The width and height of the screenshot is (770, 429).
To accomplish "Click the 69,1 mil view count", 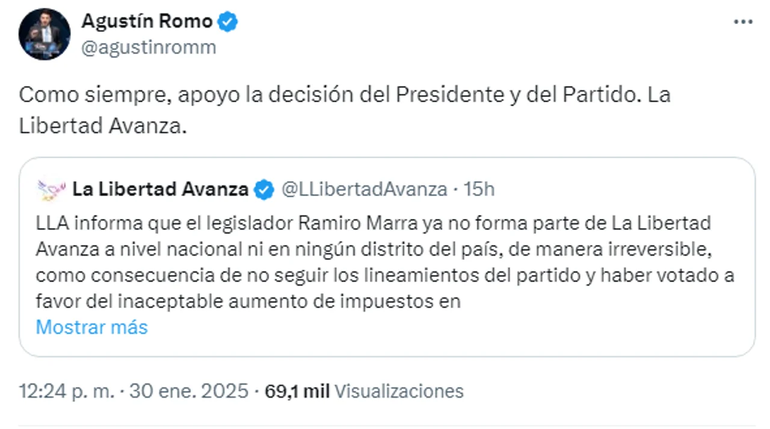I will coord(296,390).
